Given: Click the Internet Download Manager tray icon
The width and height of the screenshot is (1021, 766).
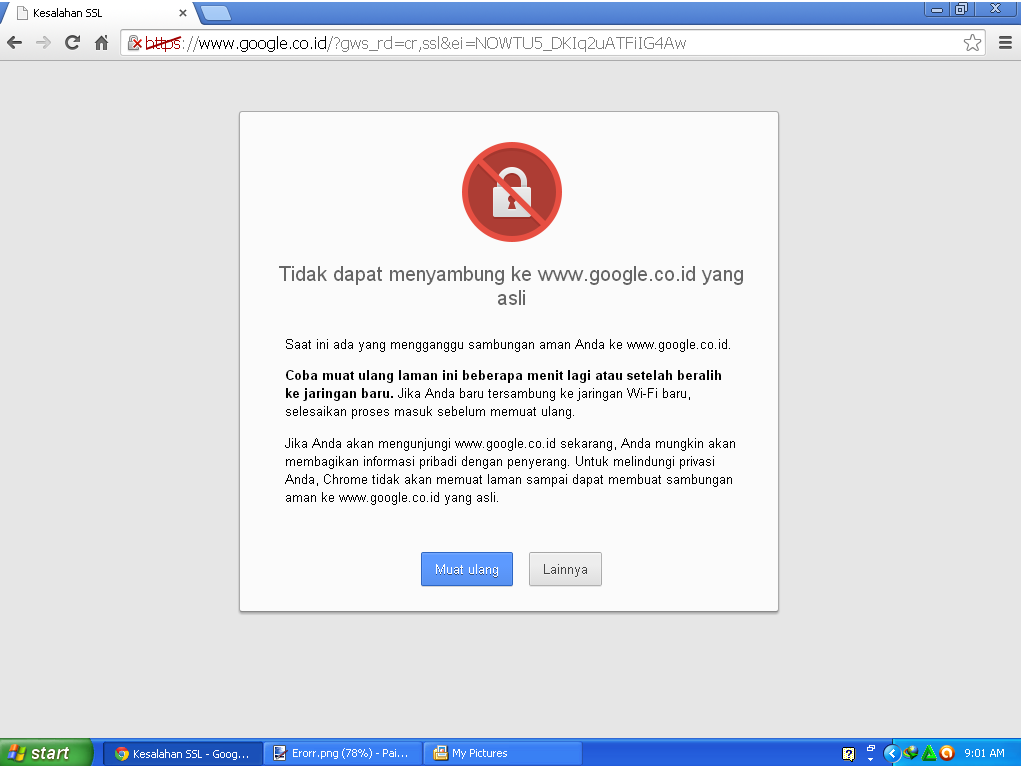Looking at the screenshot, I should [910, 753].
